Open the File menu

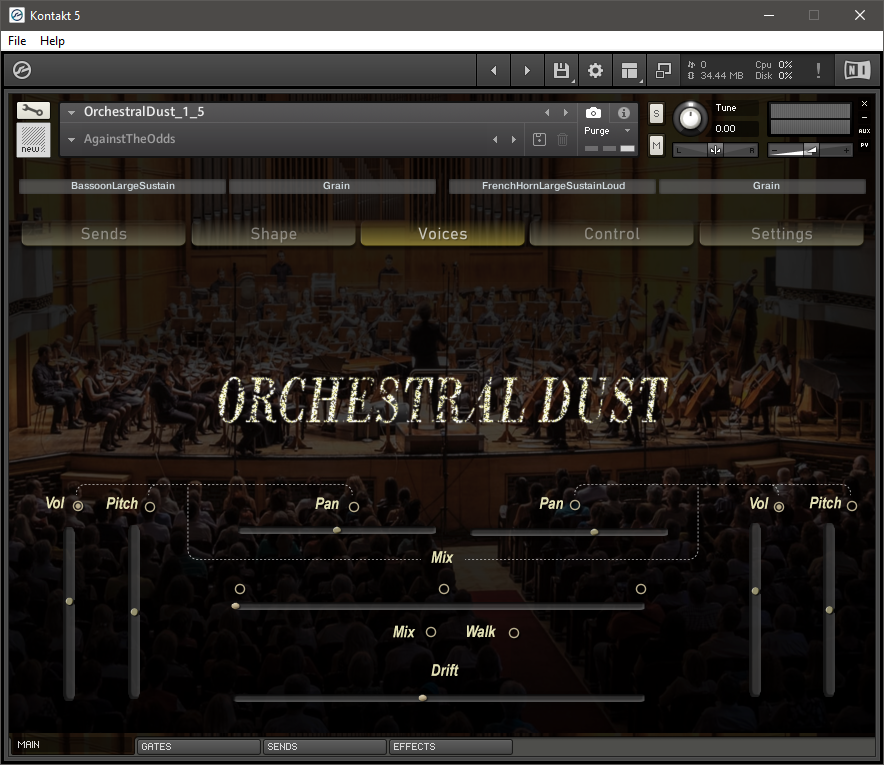tap(16, 41)
